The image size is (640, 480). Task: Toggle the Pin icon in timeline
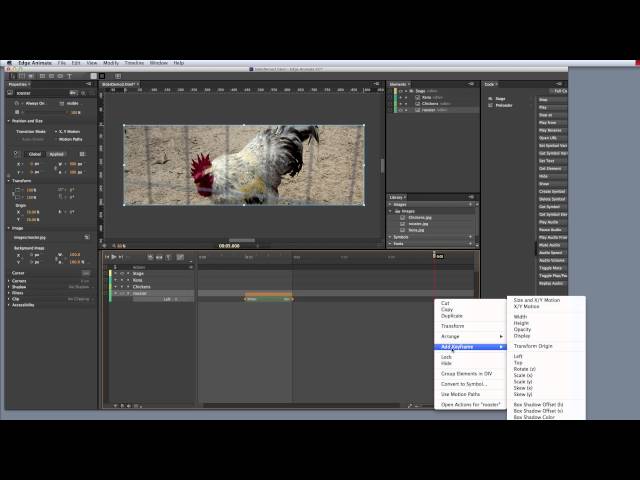tap(169, 257)
